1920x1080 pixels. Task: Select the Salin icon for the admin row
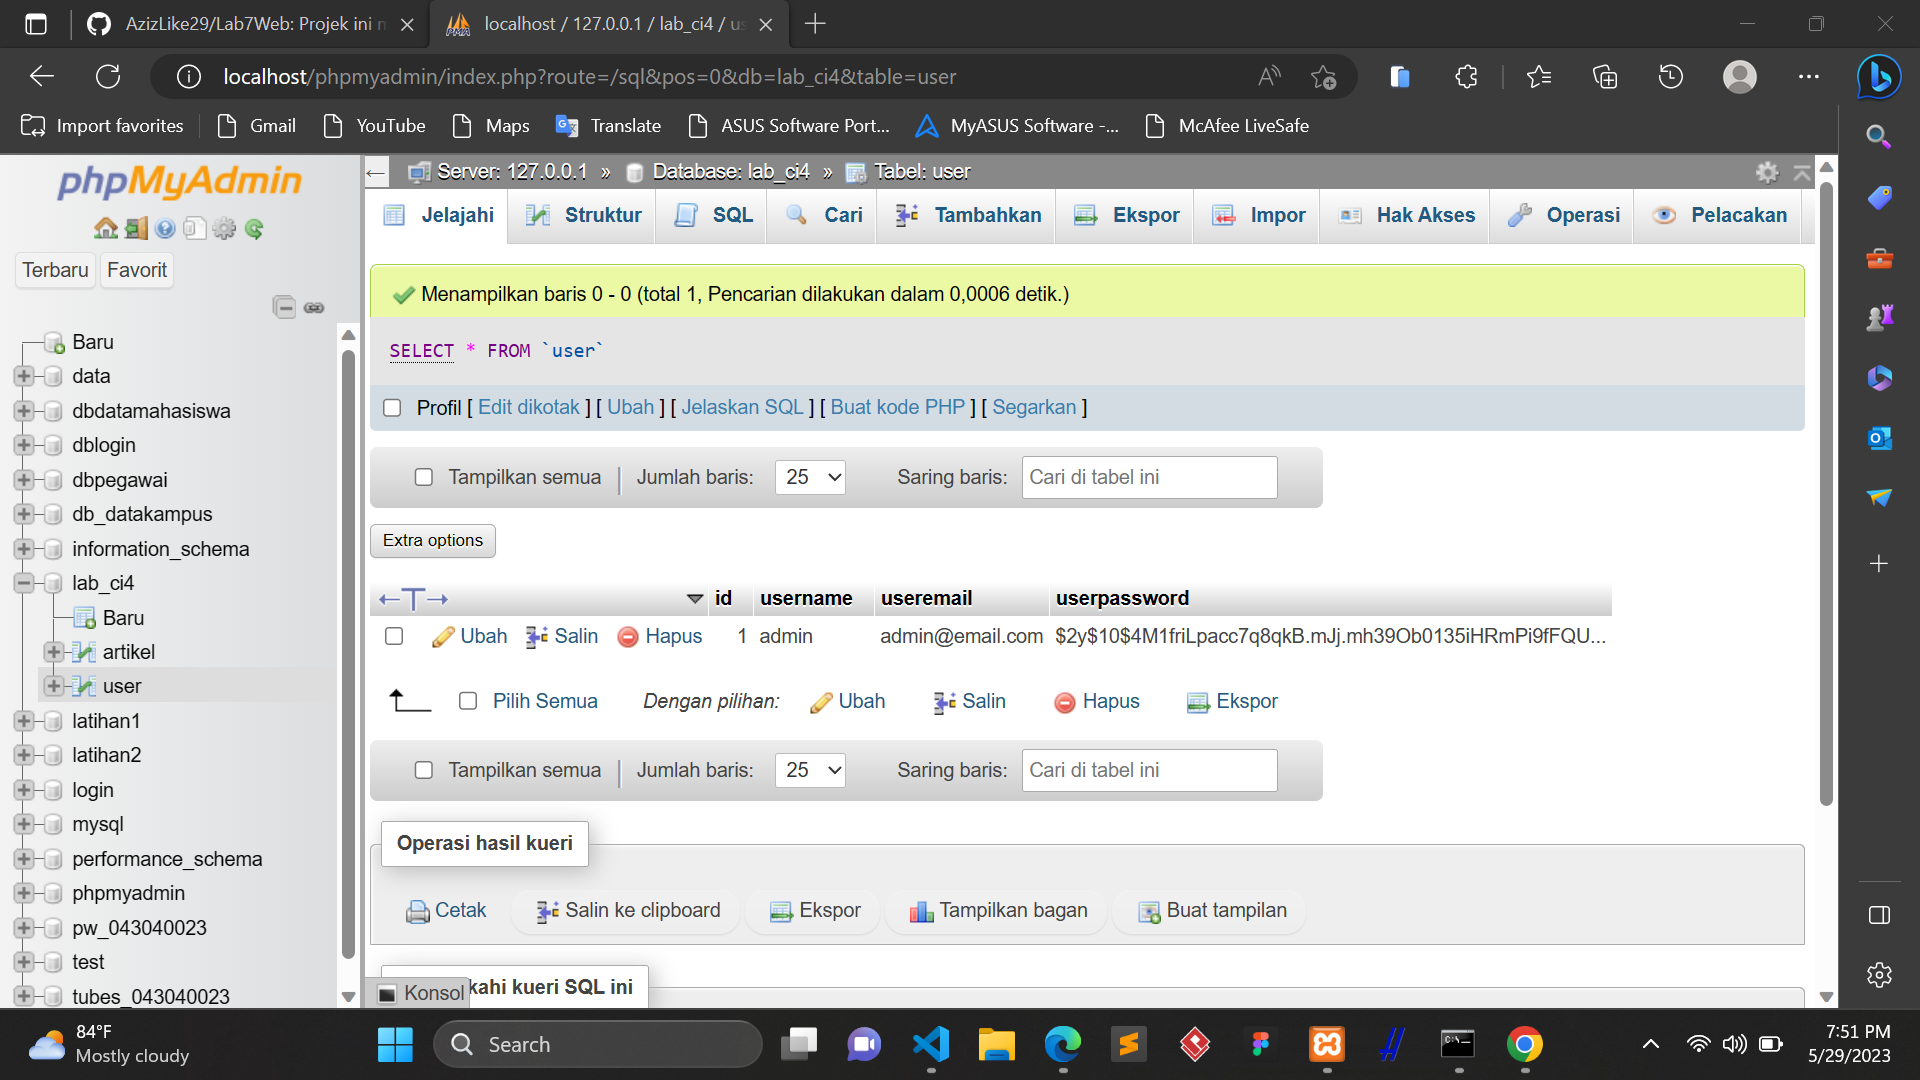[x=537, y=636]
